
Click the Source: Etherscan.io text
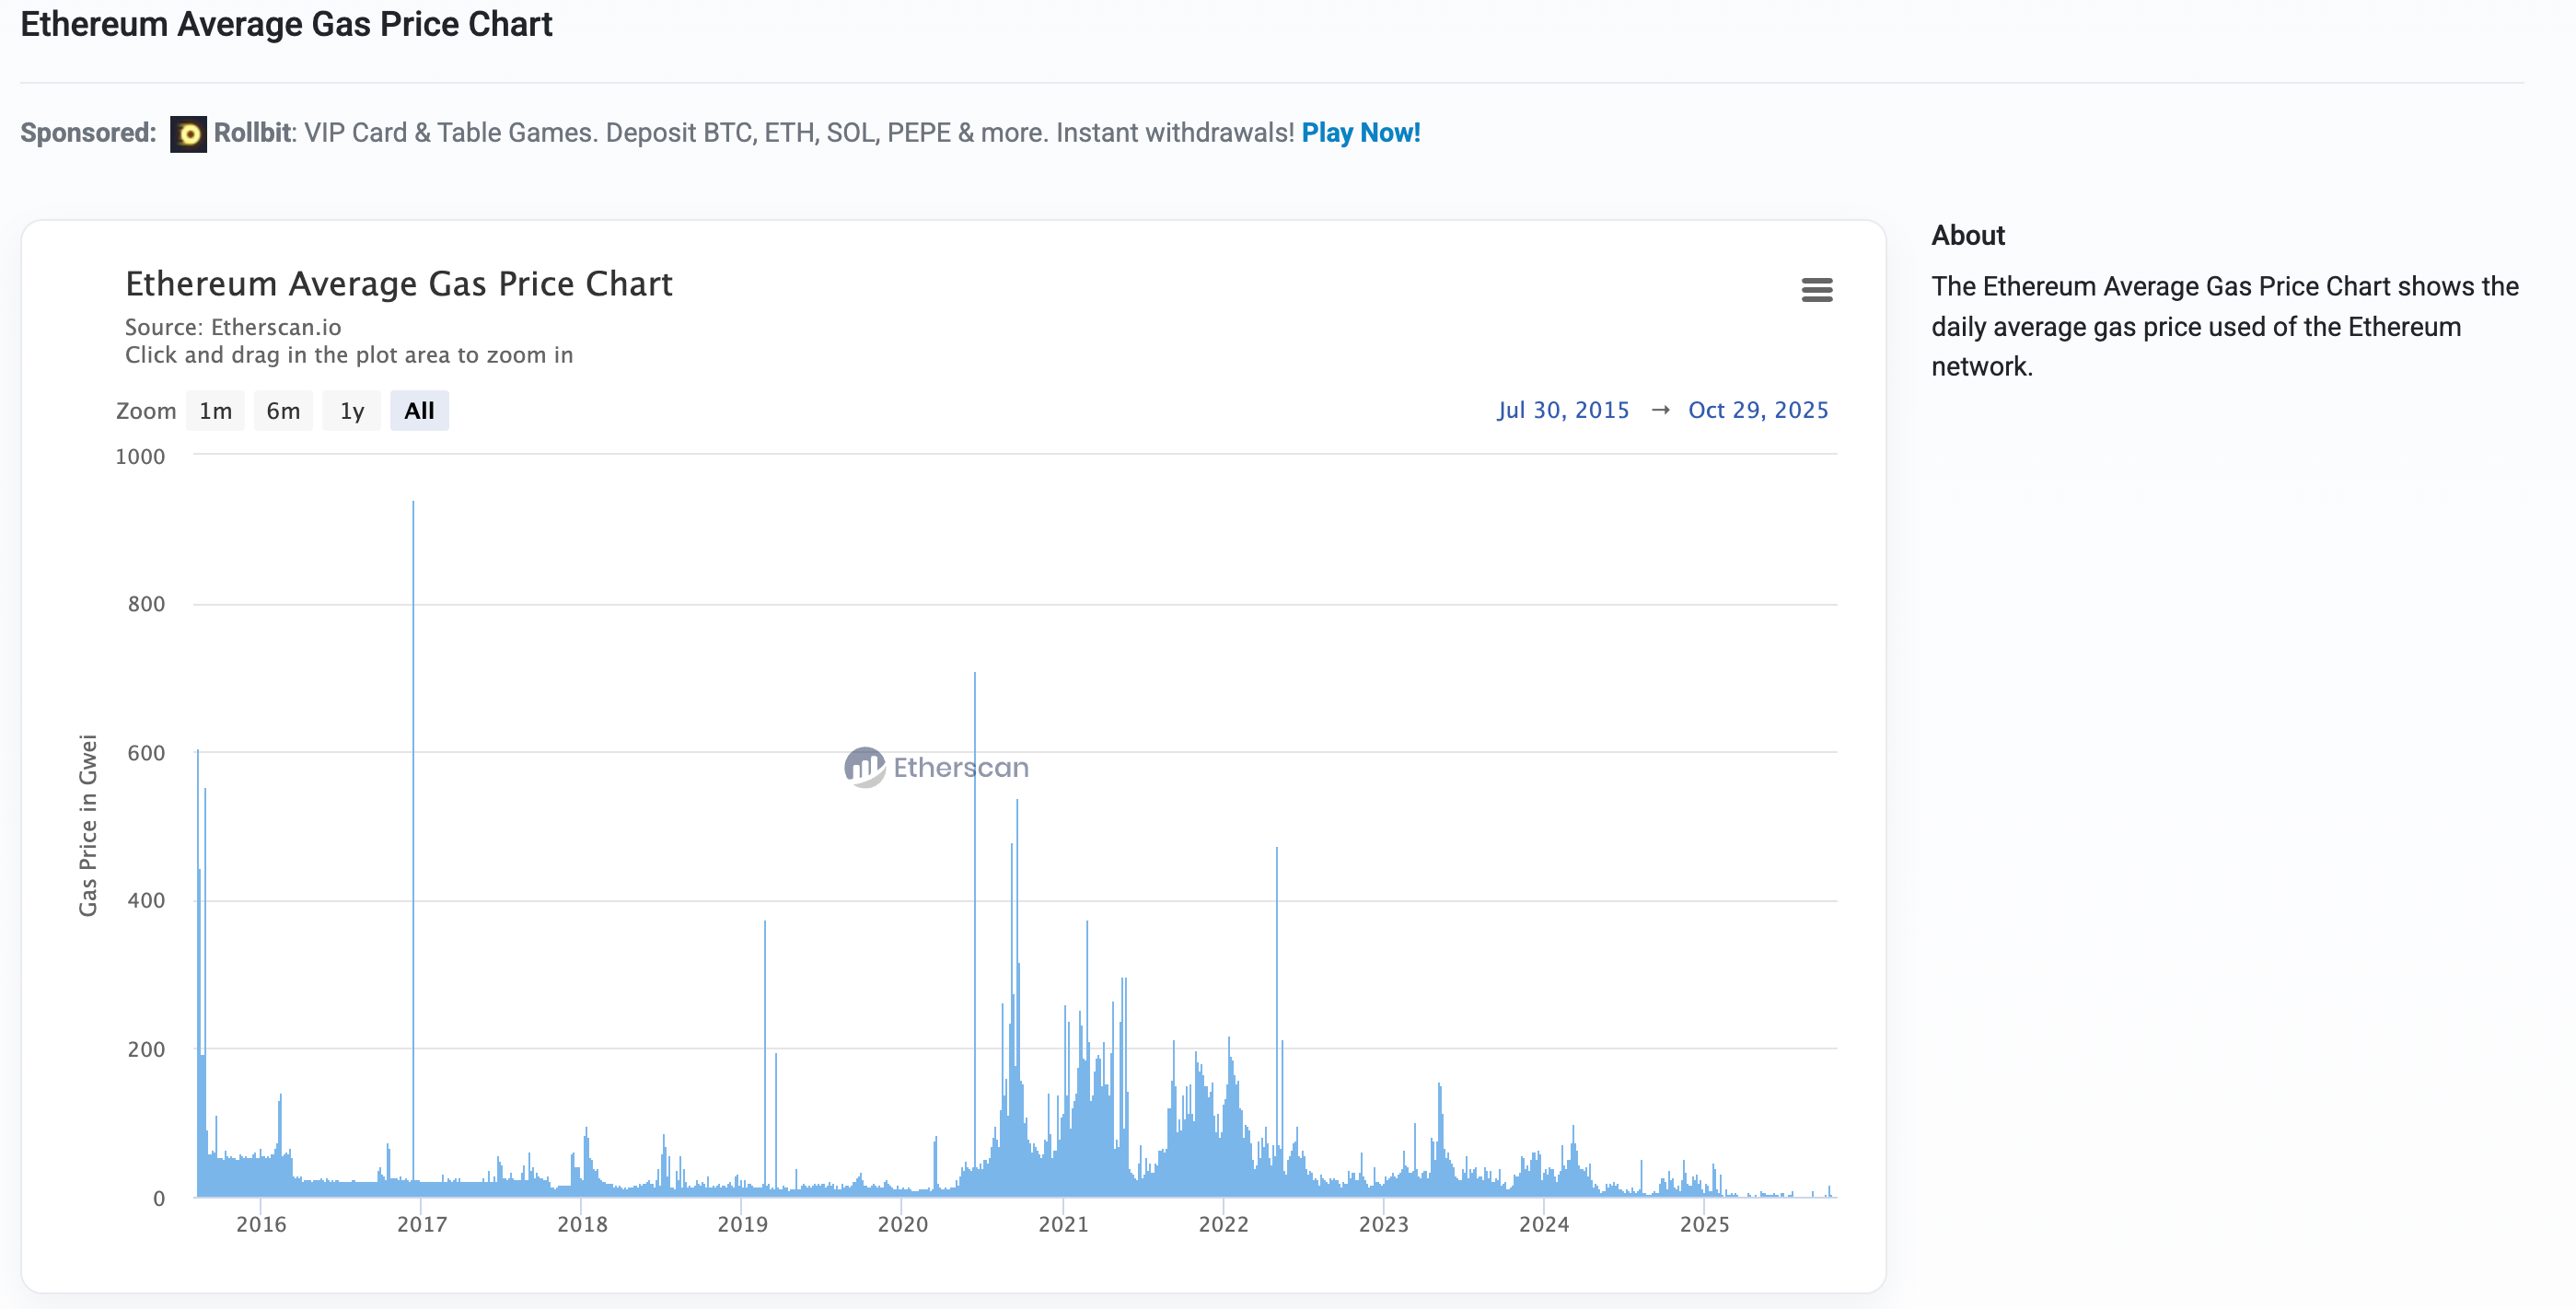(x=232, y=327)
